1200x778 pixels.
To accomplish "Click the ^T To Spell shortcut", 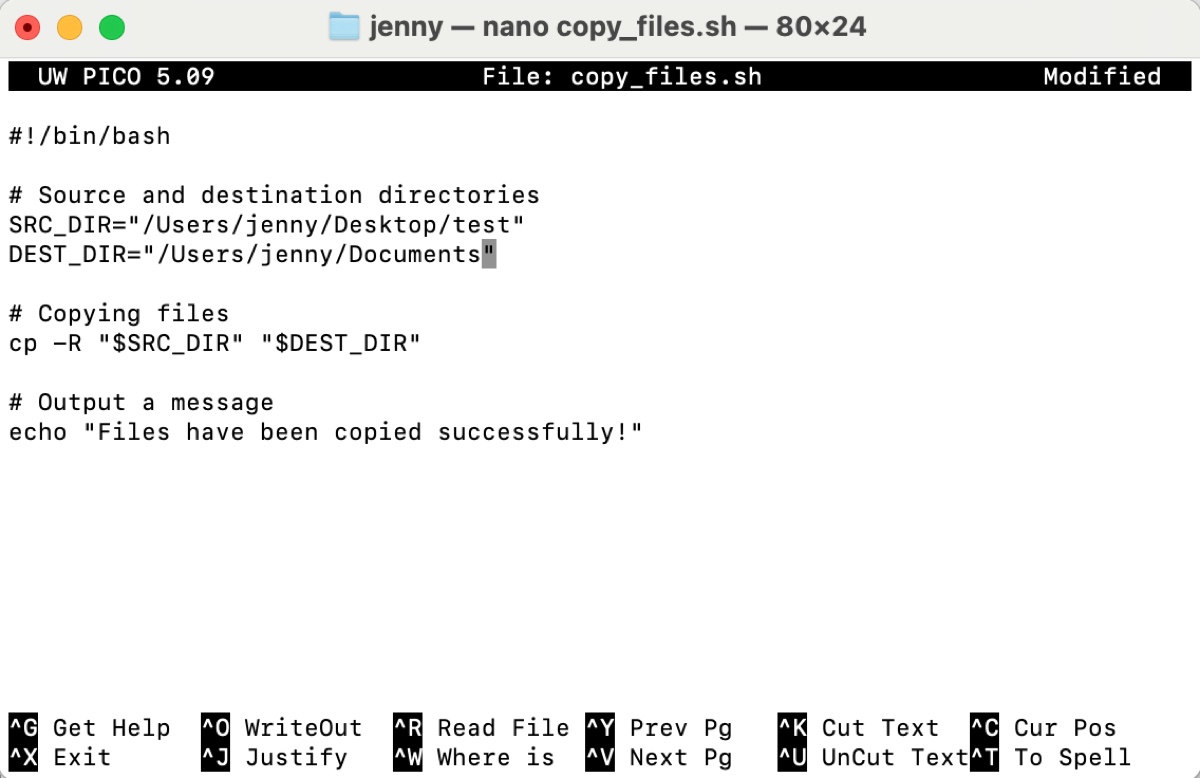I will [1050, 758].
